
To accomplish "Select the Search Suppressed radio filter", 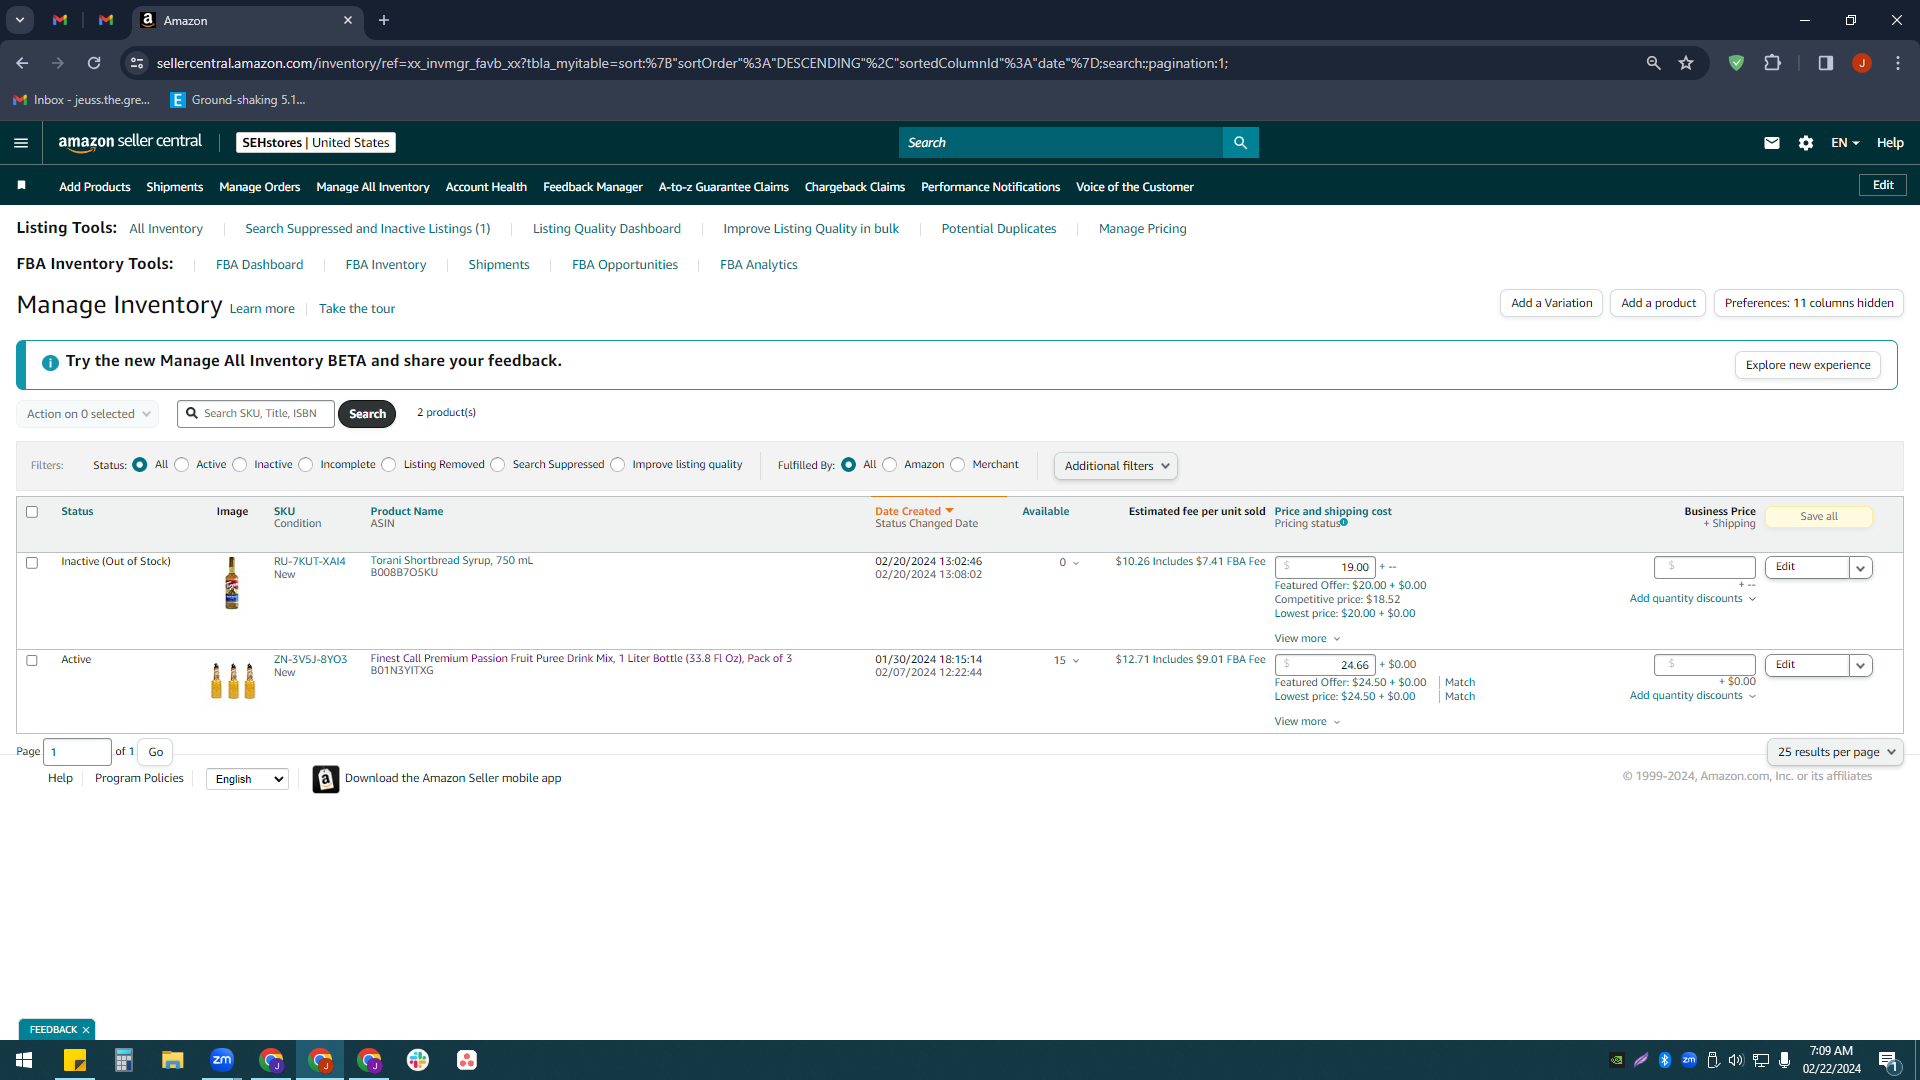I will pyautogui.click(x=498, y=465).
